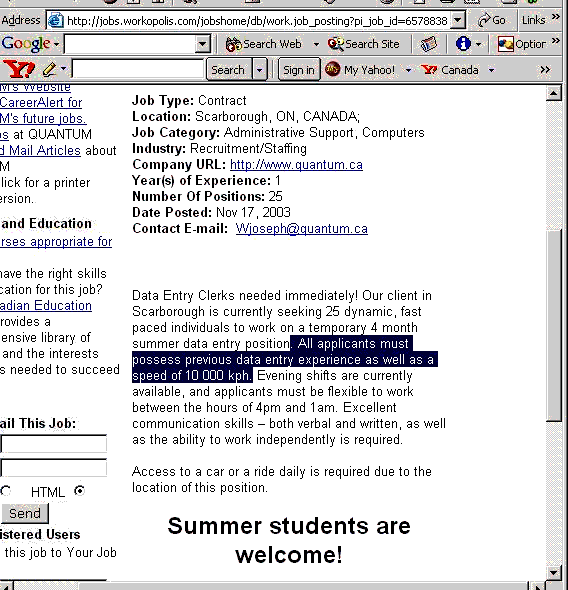The image size is (568, 590).
Task: Open the Yahoo Canada dropdown arrow
Action: 491,70
